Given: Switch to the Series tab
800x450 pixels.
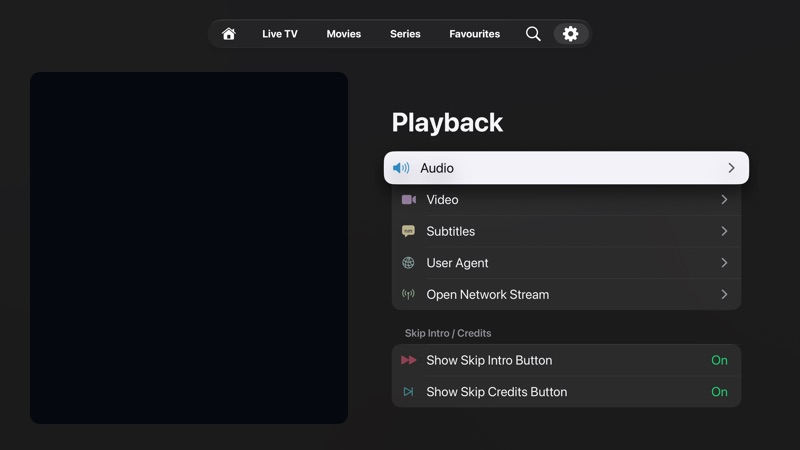Looking at the screenshot, I should (405, 34).
